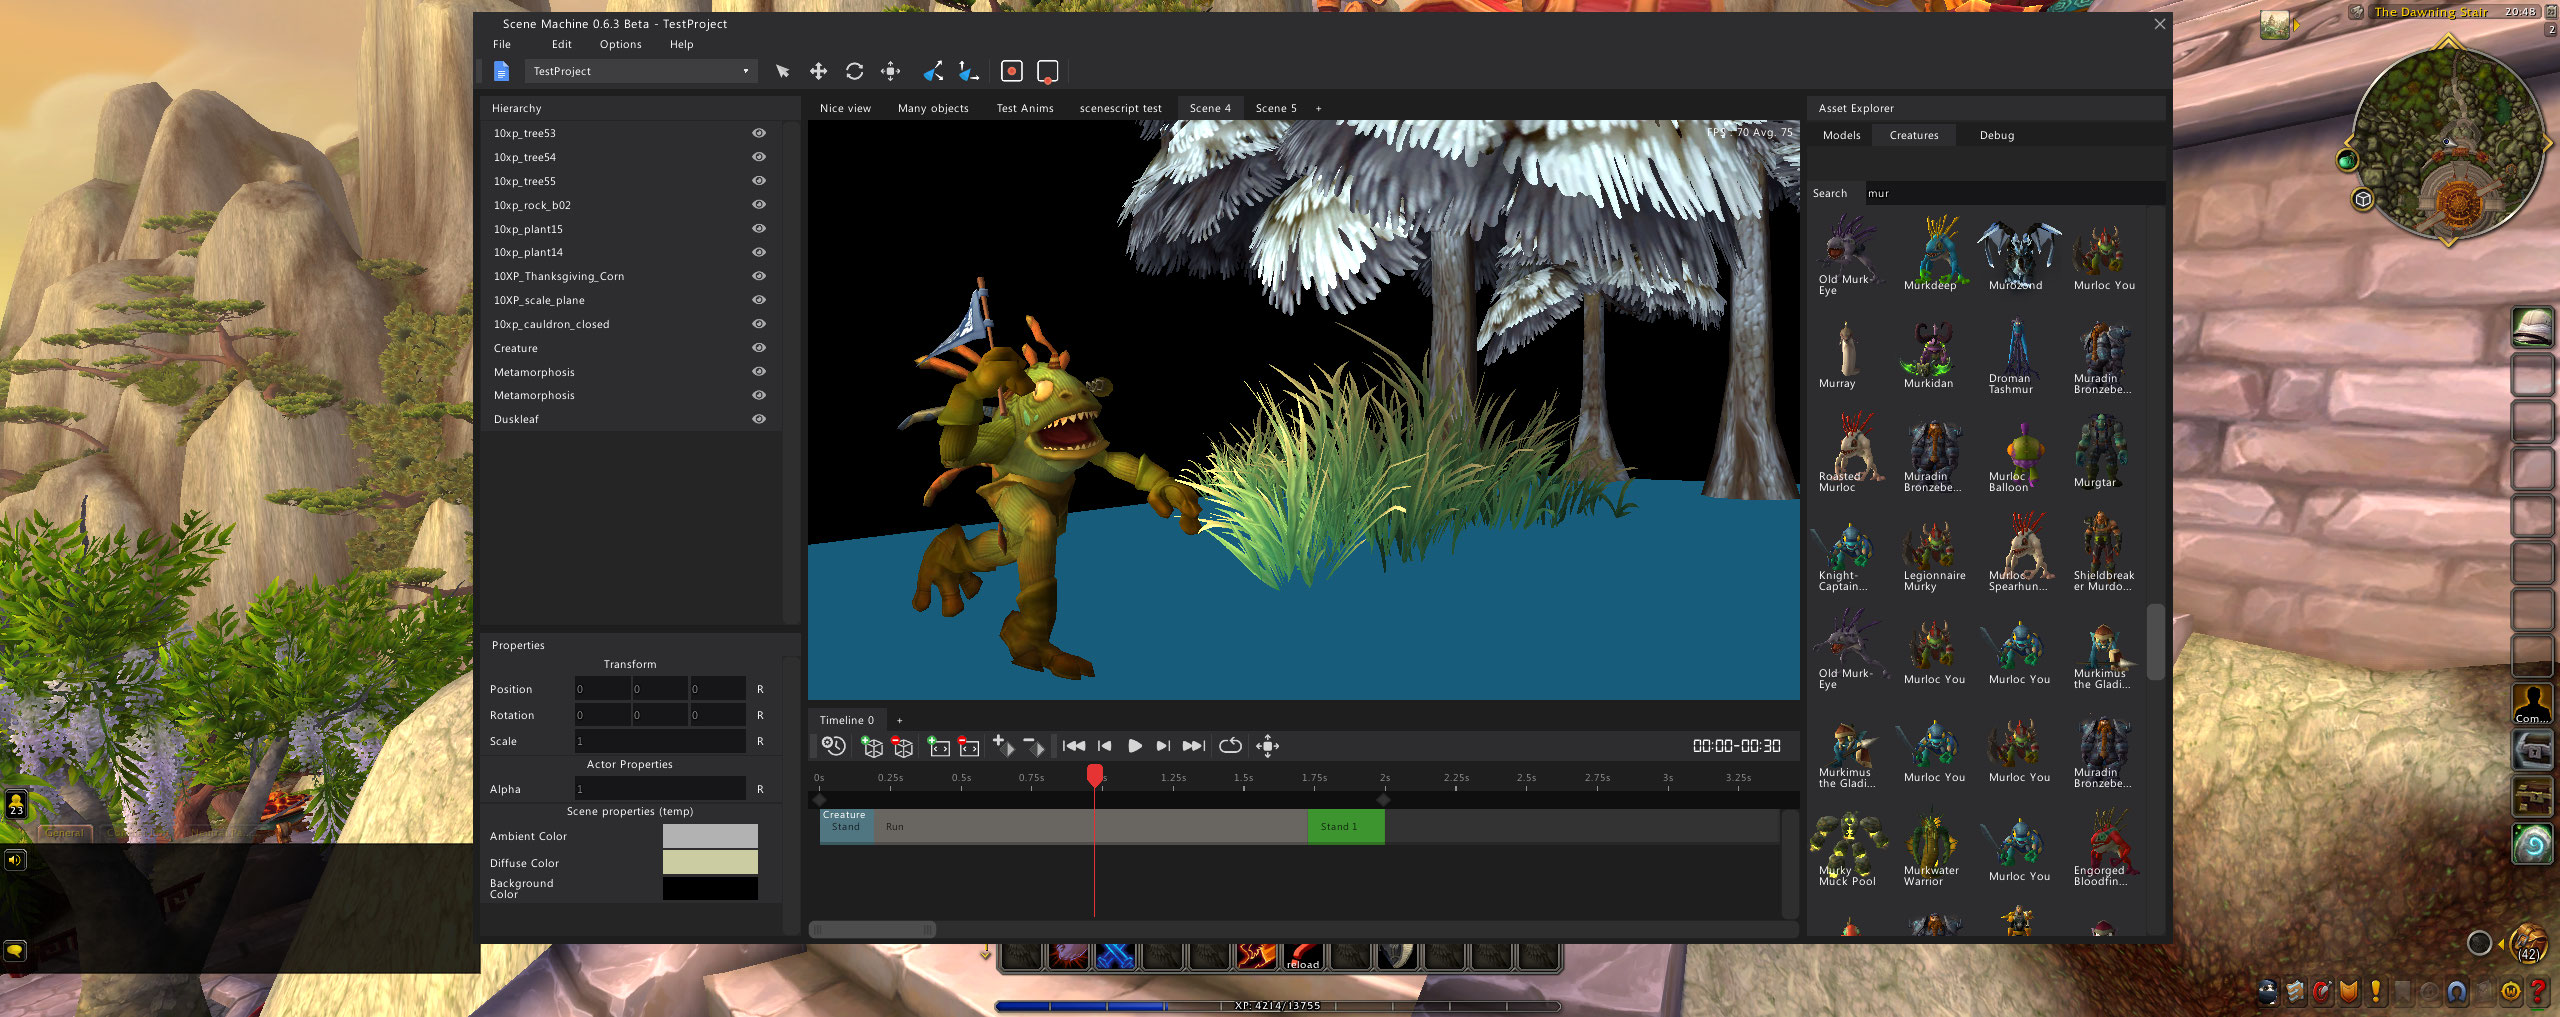Select the Metamorphosis row above Duskleaf
The width and height of the screenshot is (2560, 1017).
tap(630, 395)
